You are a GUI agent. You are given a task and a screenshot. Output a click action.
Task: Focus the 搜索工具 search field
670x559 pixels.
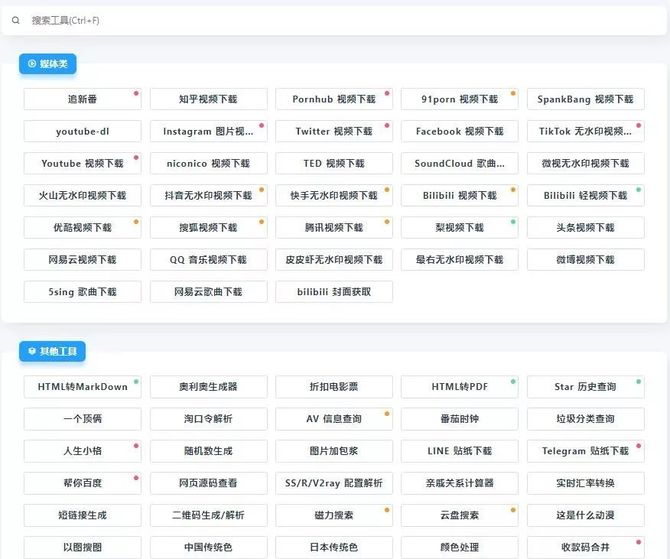click(334, 20)
